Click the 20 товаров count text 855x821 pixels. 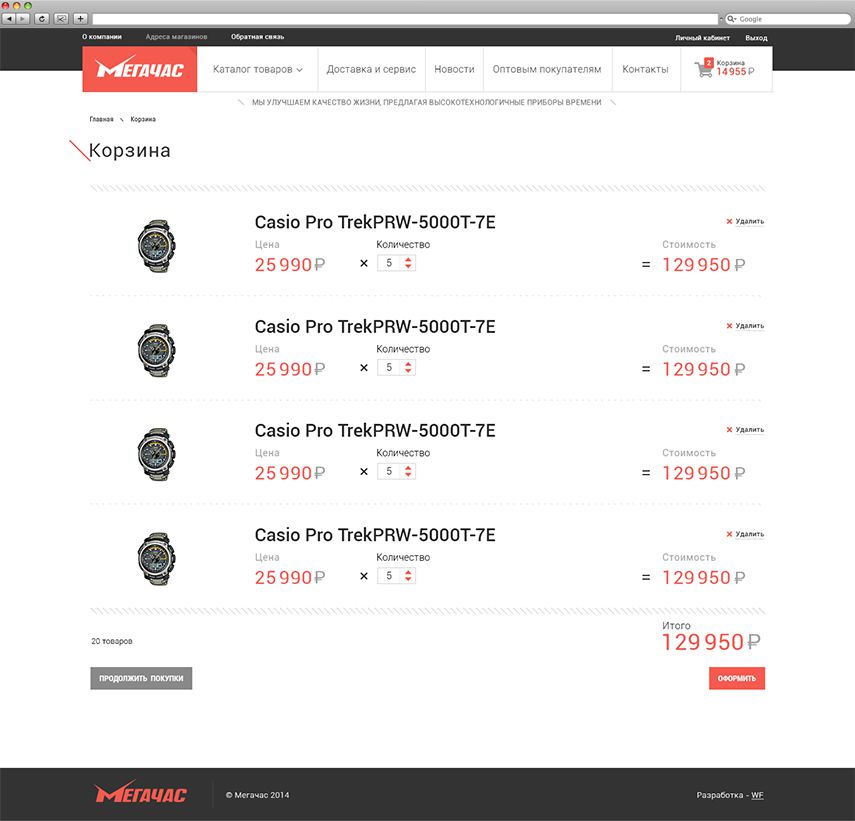tap(112, 641)
